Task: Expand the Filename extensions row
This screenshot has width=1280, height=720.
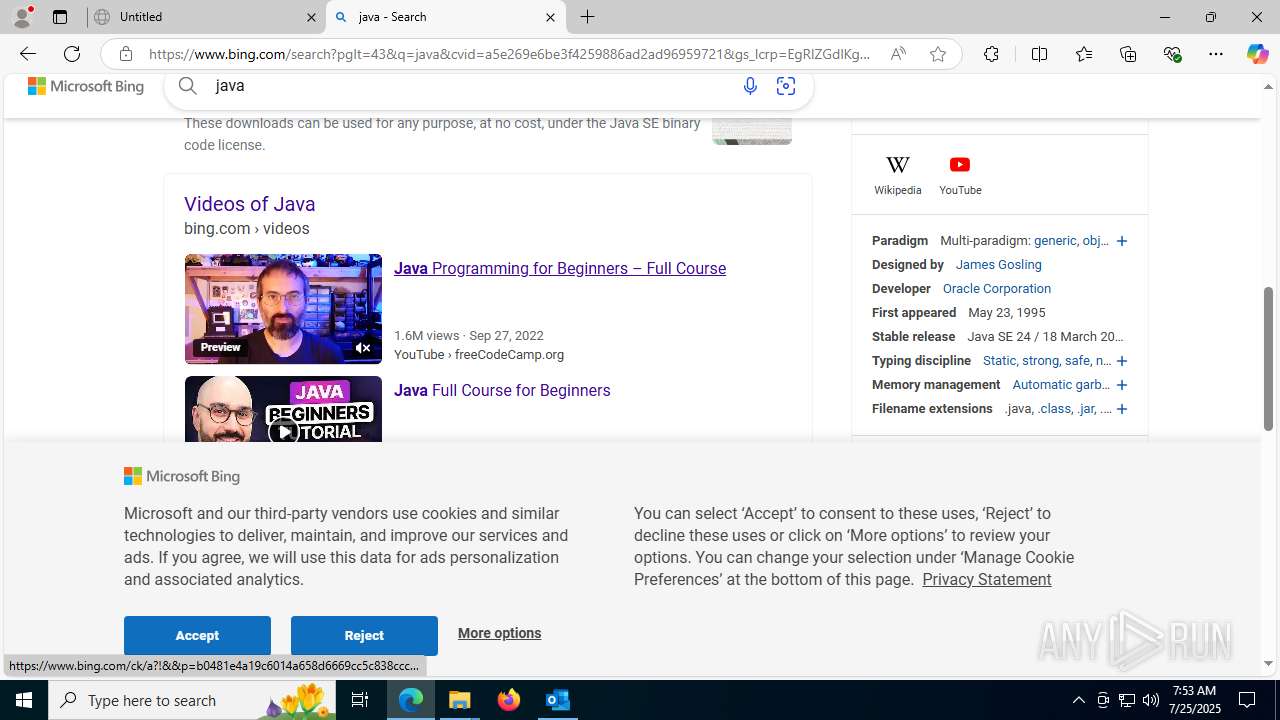Action: tap(1122, 409)
